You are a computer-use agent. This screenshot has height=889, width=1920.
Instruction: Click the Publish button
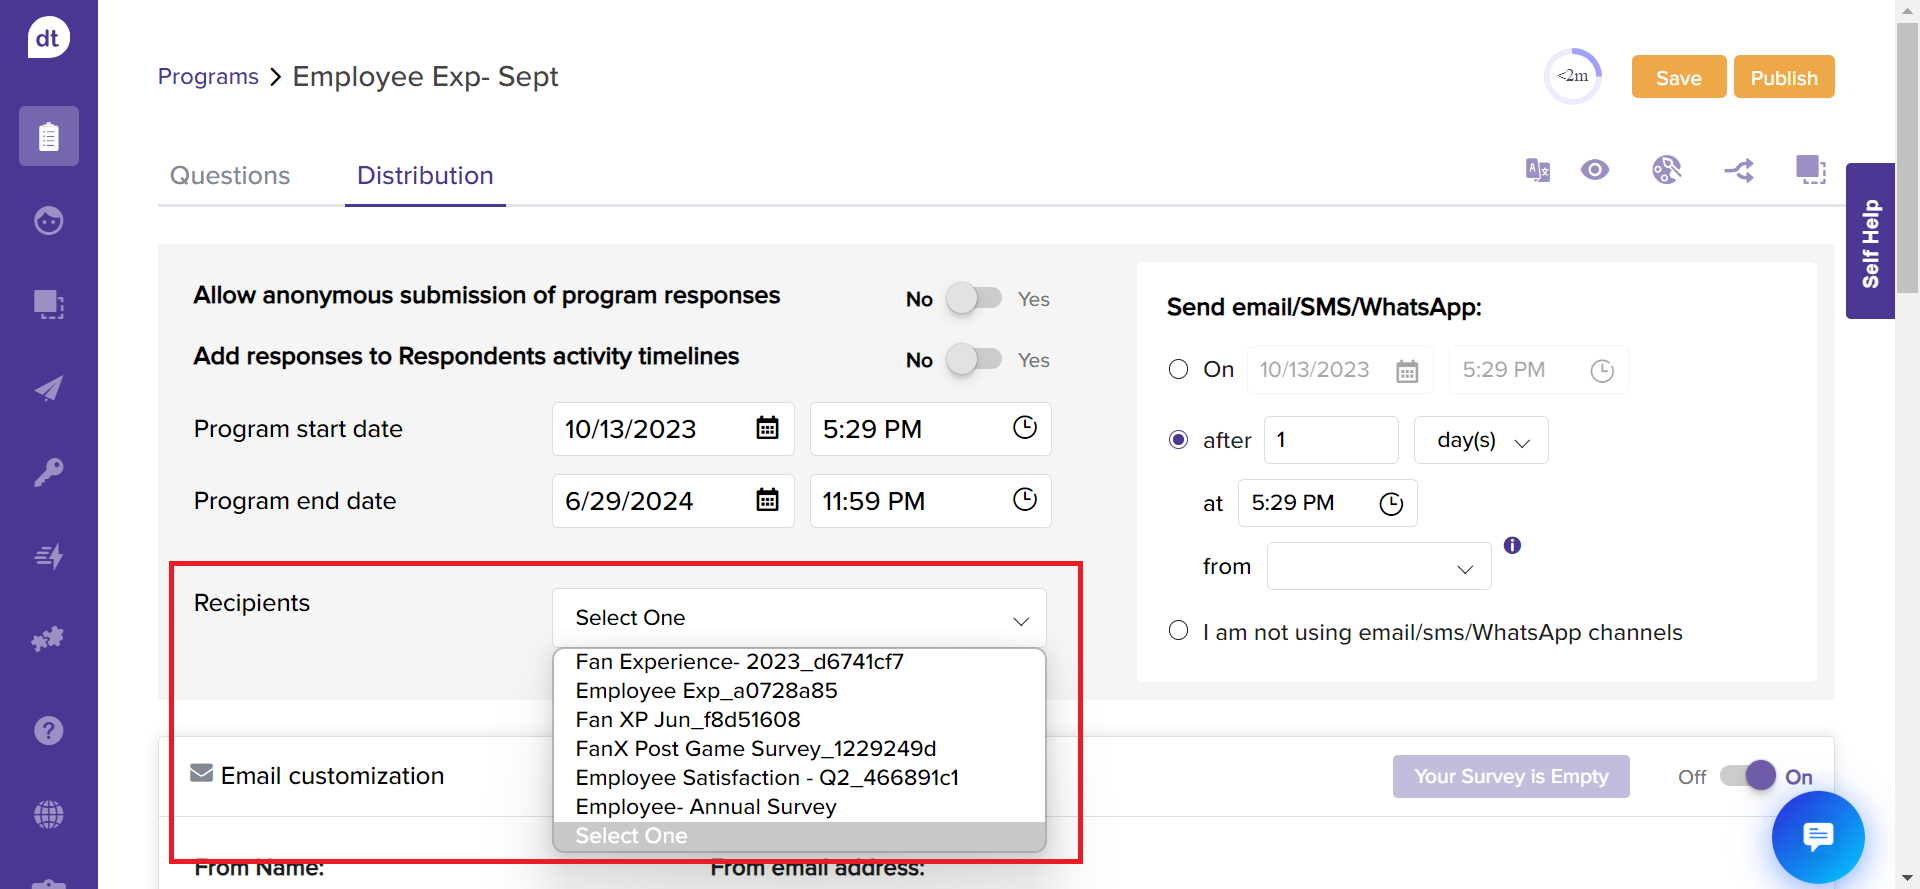point(1783,78)
